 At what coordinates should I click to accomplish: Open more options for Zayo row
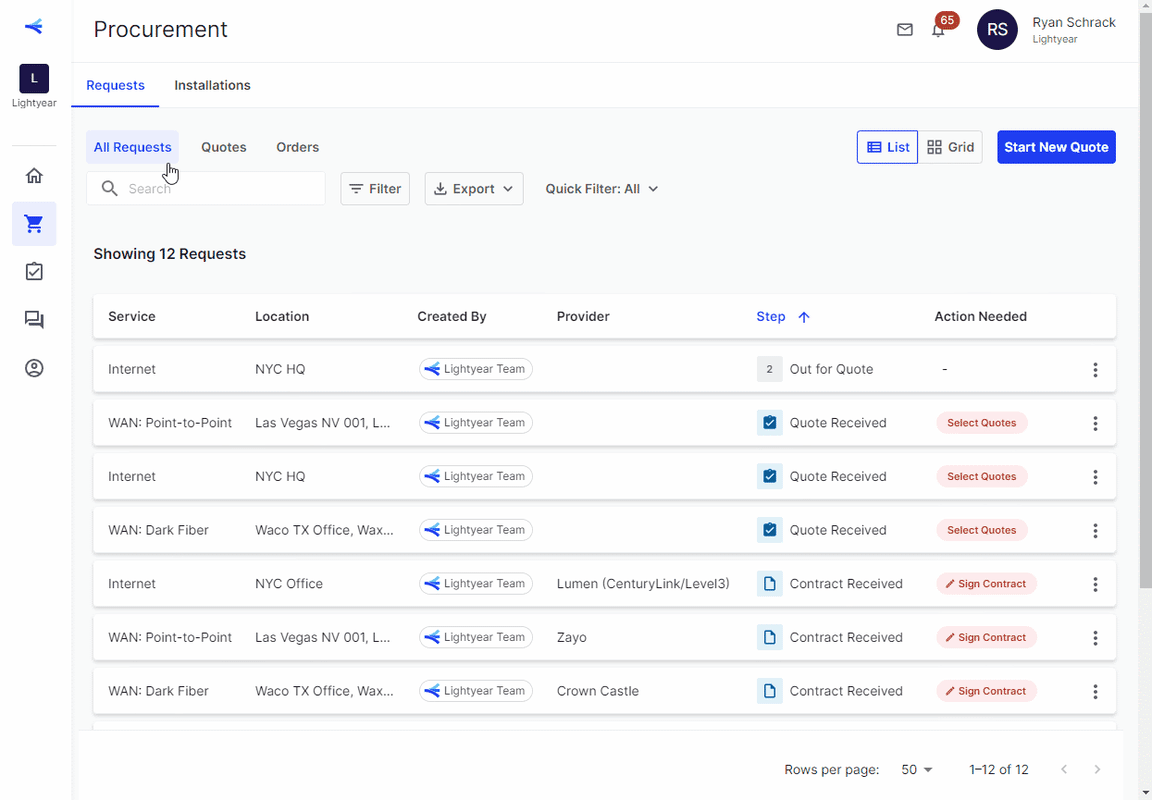click(1095, 638)
